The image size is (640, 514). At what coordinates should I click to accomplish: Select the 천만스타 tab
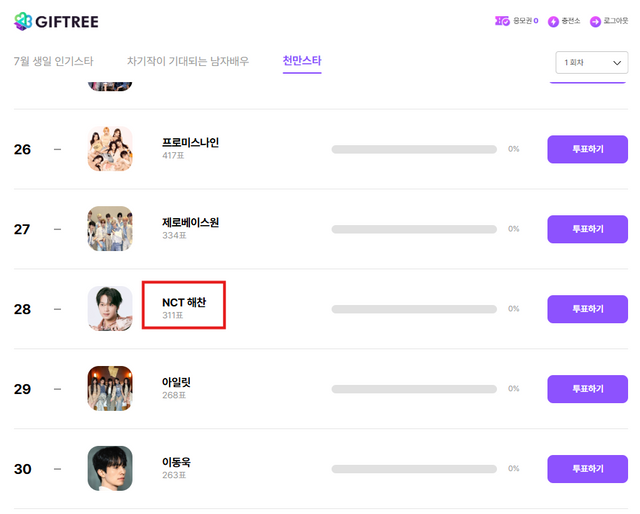coord(302,62)
